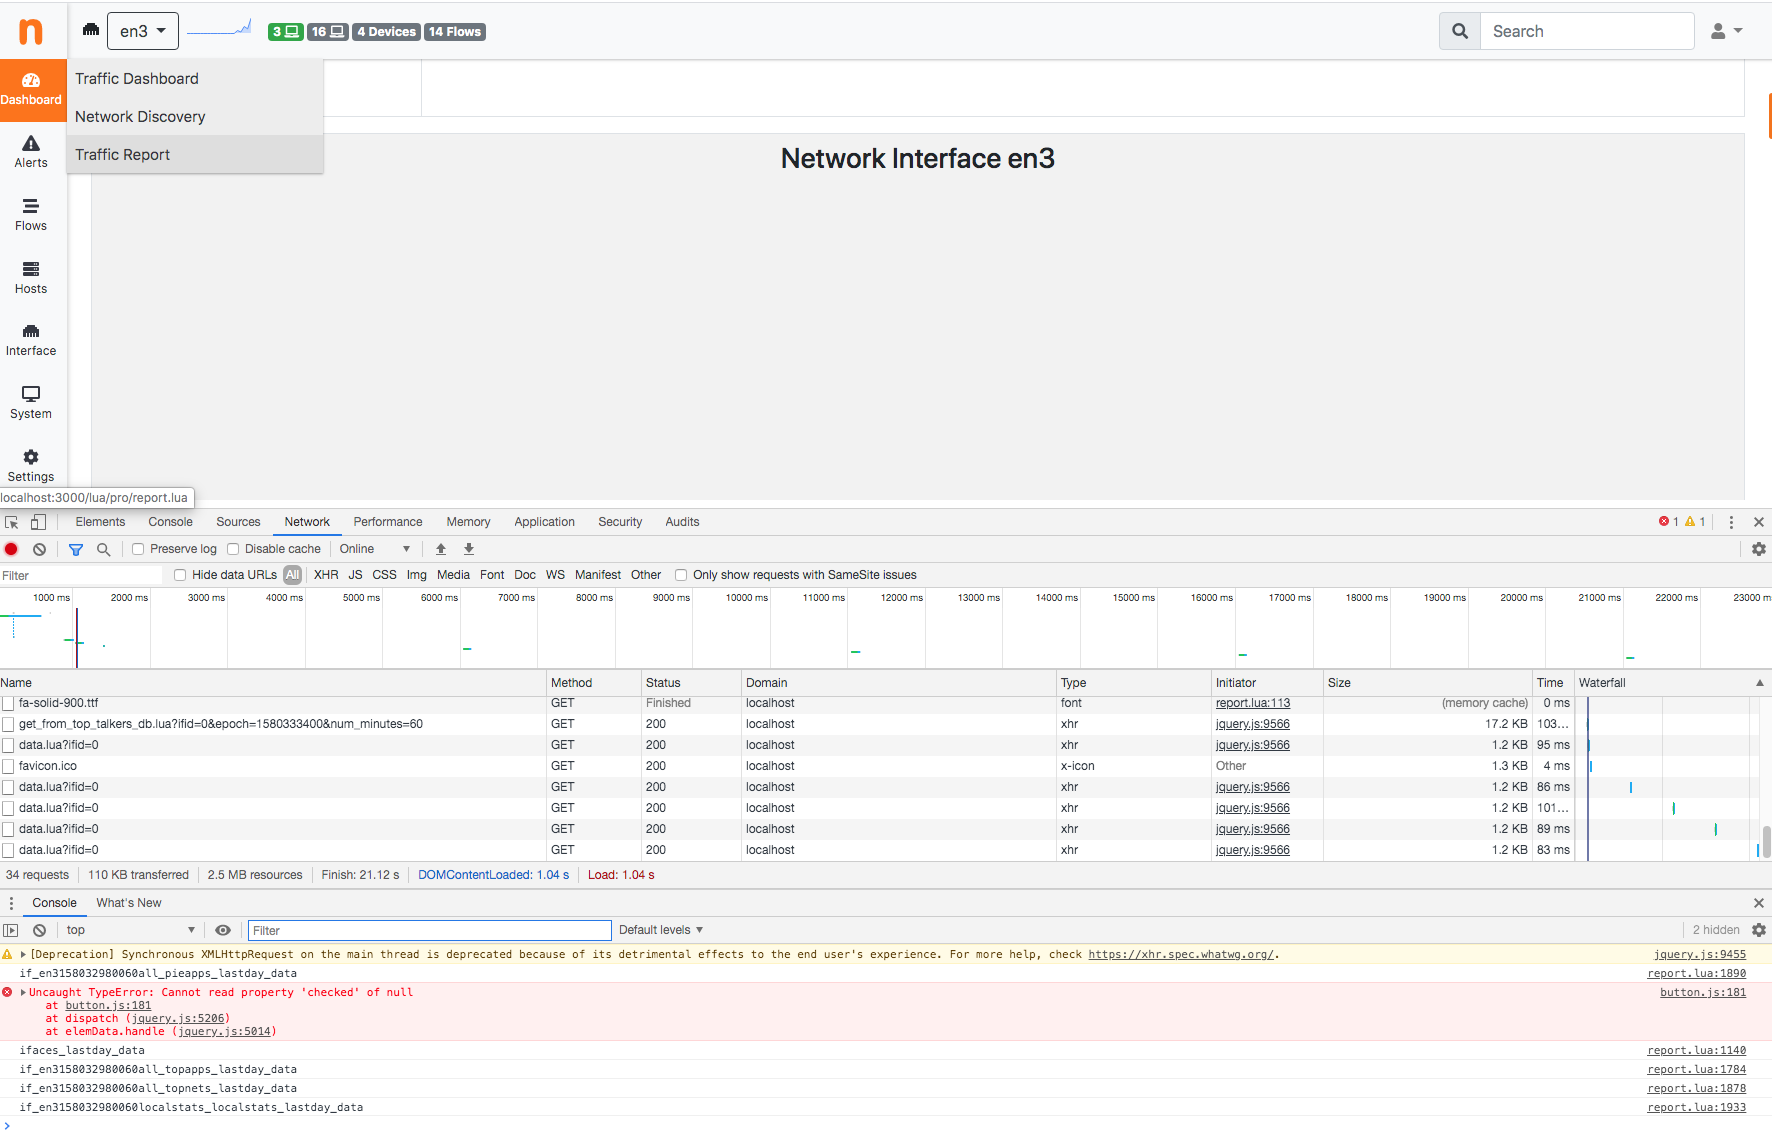Enable the Preserve log checkbox
The image size is (1772, 1131).
(x=137, y=548)
